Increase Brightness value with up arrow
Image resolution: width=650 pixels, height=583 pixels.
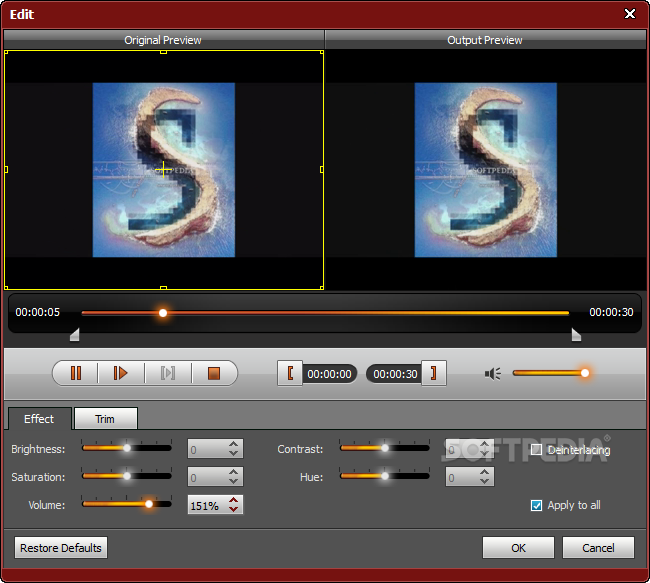tap(233, 444)
